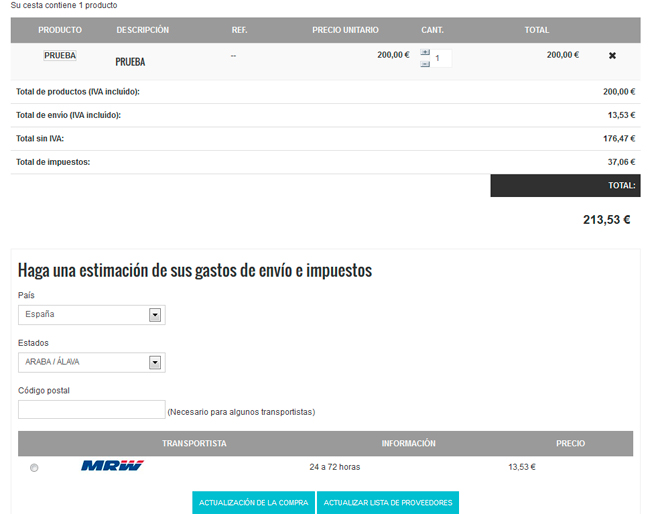Click the PRECIO column header in carrier table
The width and height of the screenshot is (650, 514).
570,443
